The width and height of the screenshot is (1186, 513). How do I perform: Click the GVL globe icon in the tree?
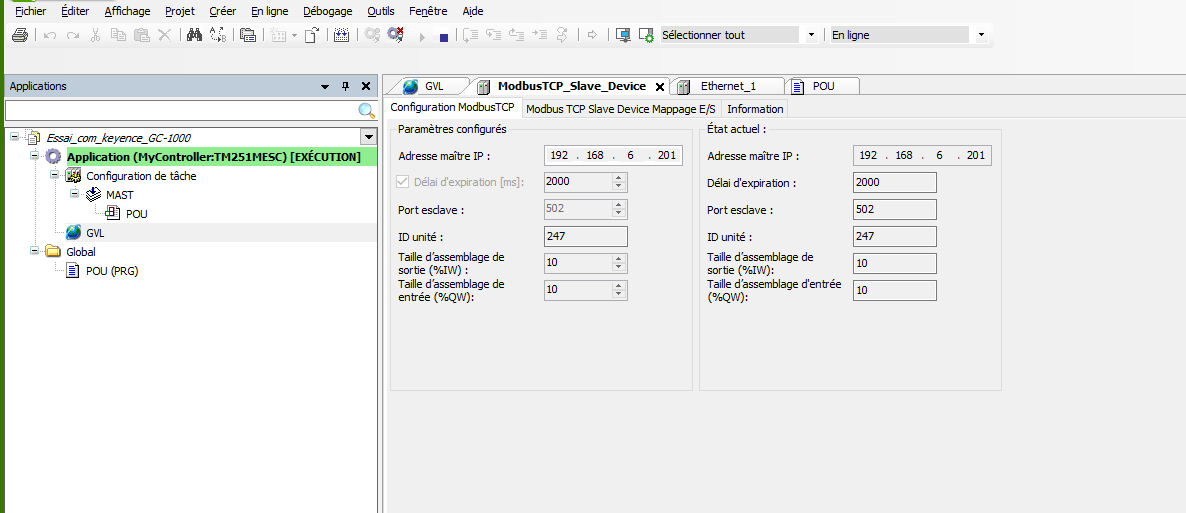(x=73, y=232)
